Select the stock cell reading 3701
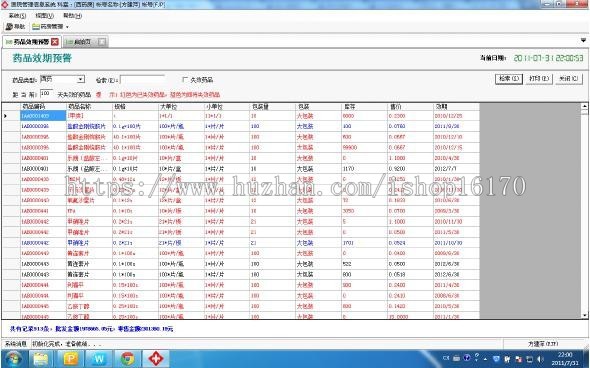Viewport: 590px width, 368px height. (x=365, y=243)
